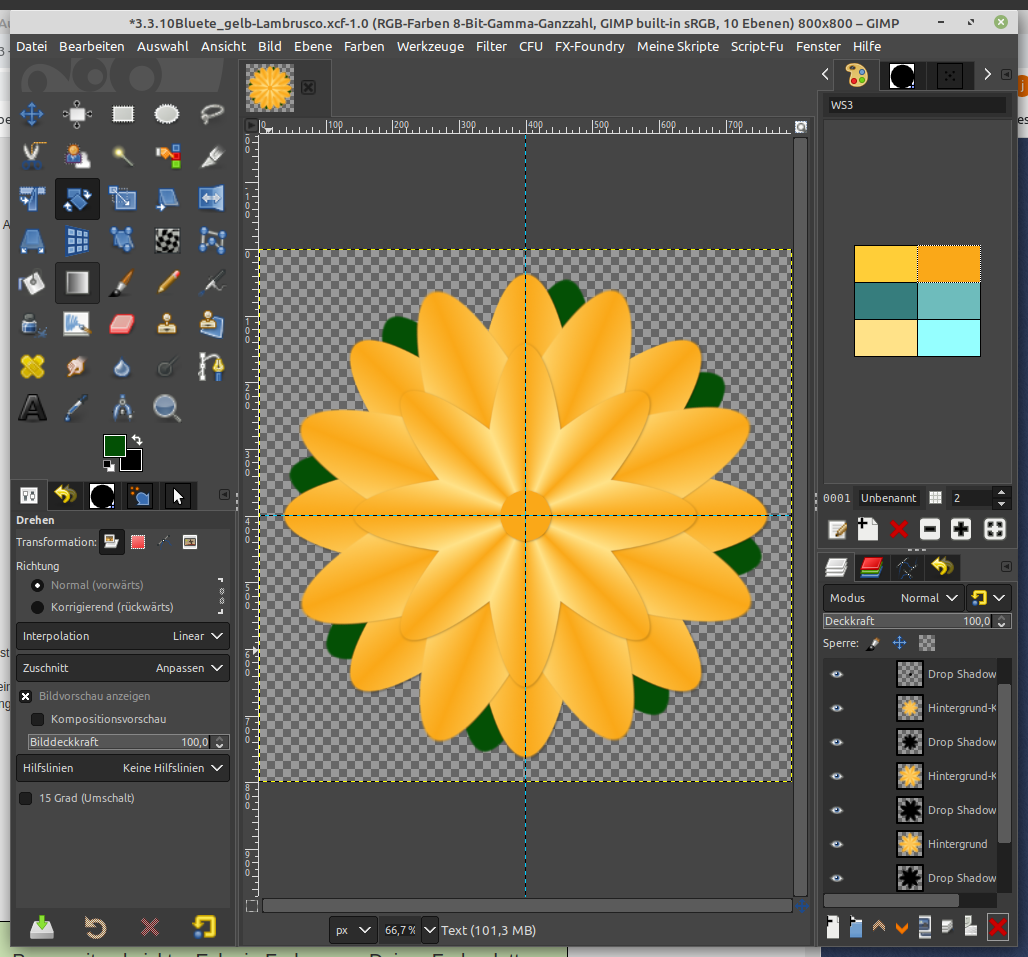This screenshot has height=957, width=1028.
Task: Choose the Paths pen tool
Action: point(212,366)
